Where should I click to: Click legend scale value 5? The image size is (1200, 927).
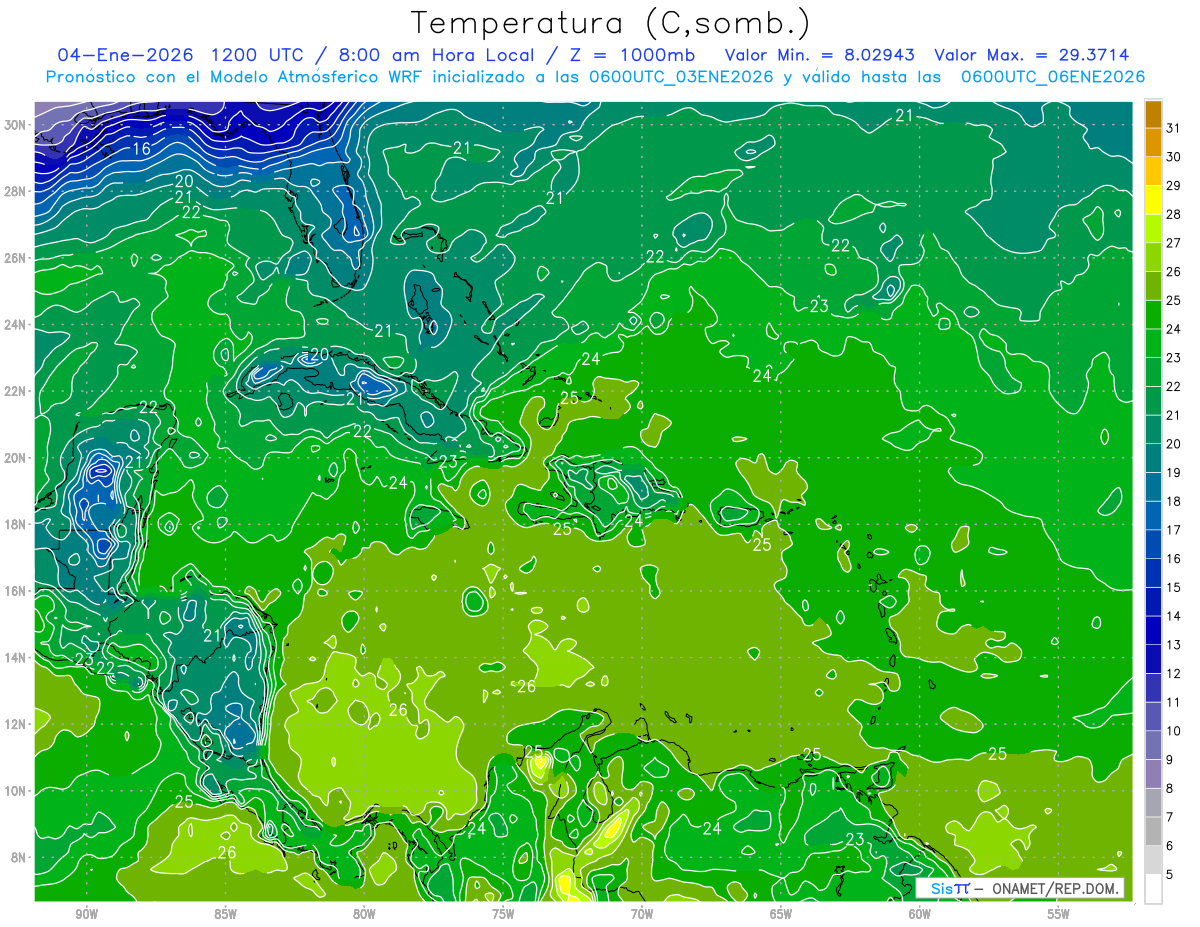[x=1171, y=875]
